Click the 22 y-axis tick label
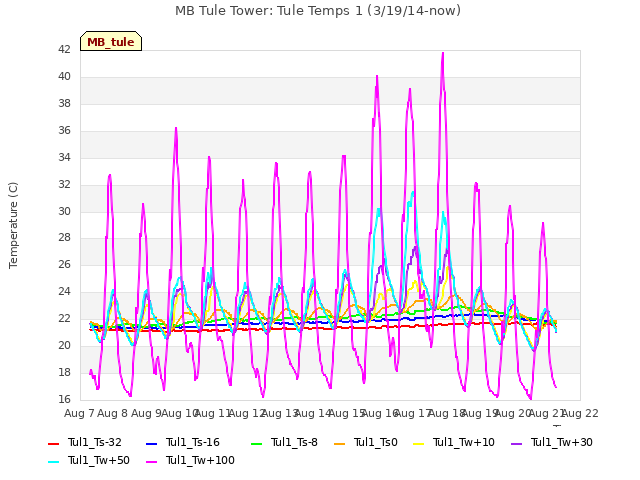640x480 pixels. (x=64, y=319)
